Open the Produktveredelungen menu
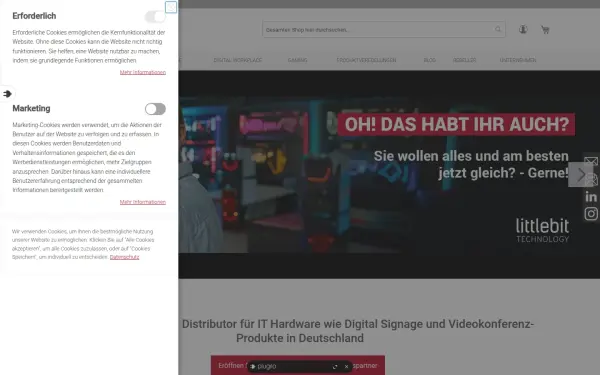 click(366, 60)
